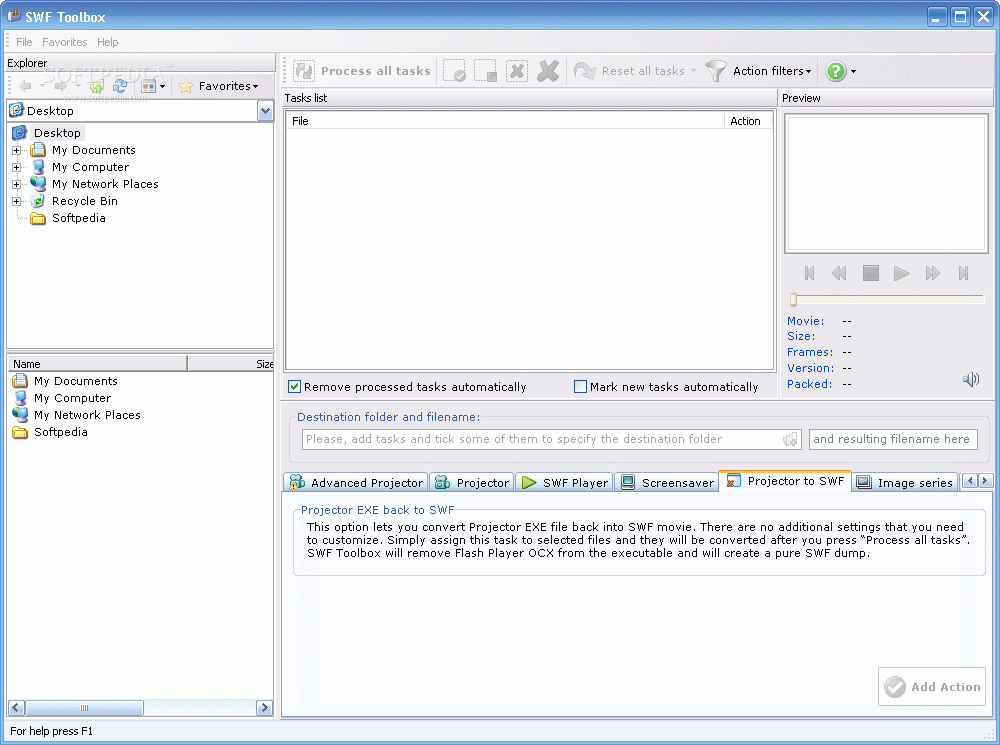This screenshot has width=1000, height=745.
Task: Click the Add Action button
Action: tap(932, 687)
